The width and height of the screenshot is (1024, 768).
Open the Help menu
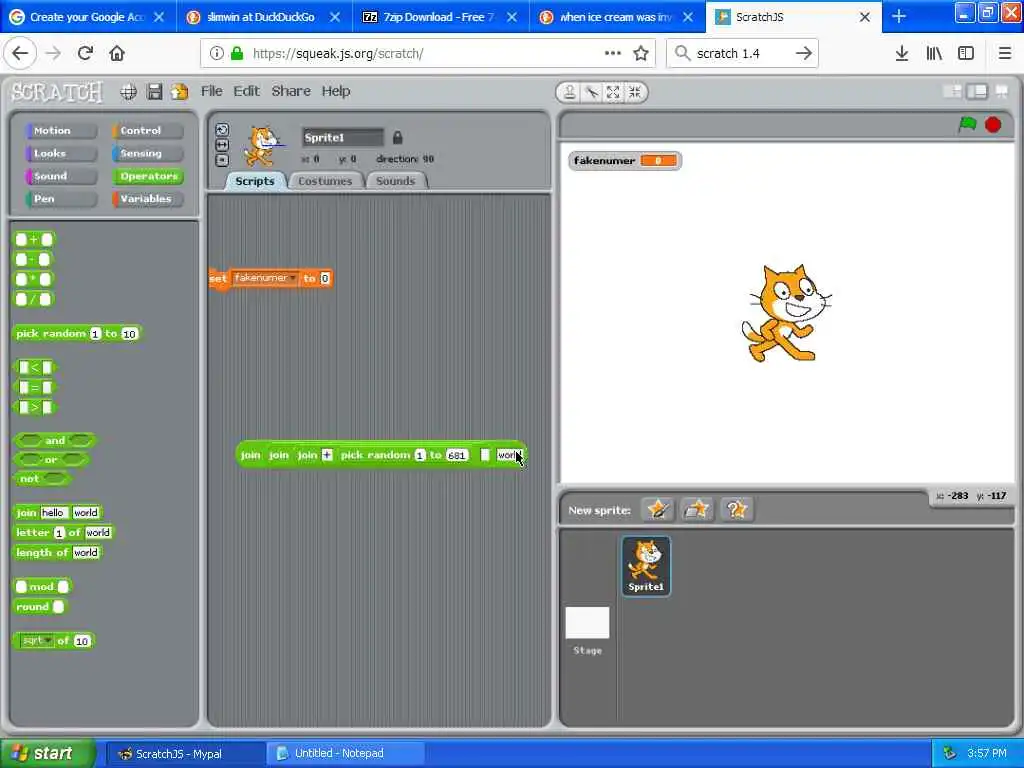(x=336, y=91)
